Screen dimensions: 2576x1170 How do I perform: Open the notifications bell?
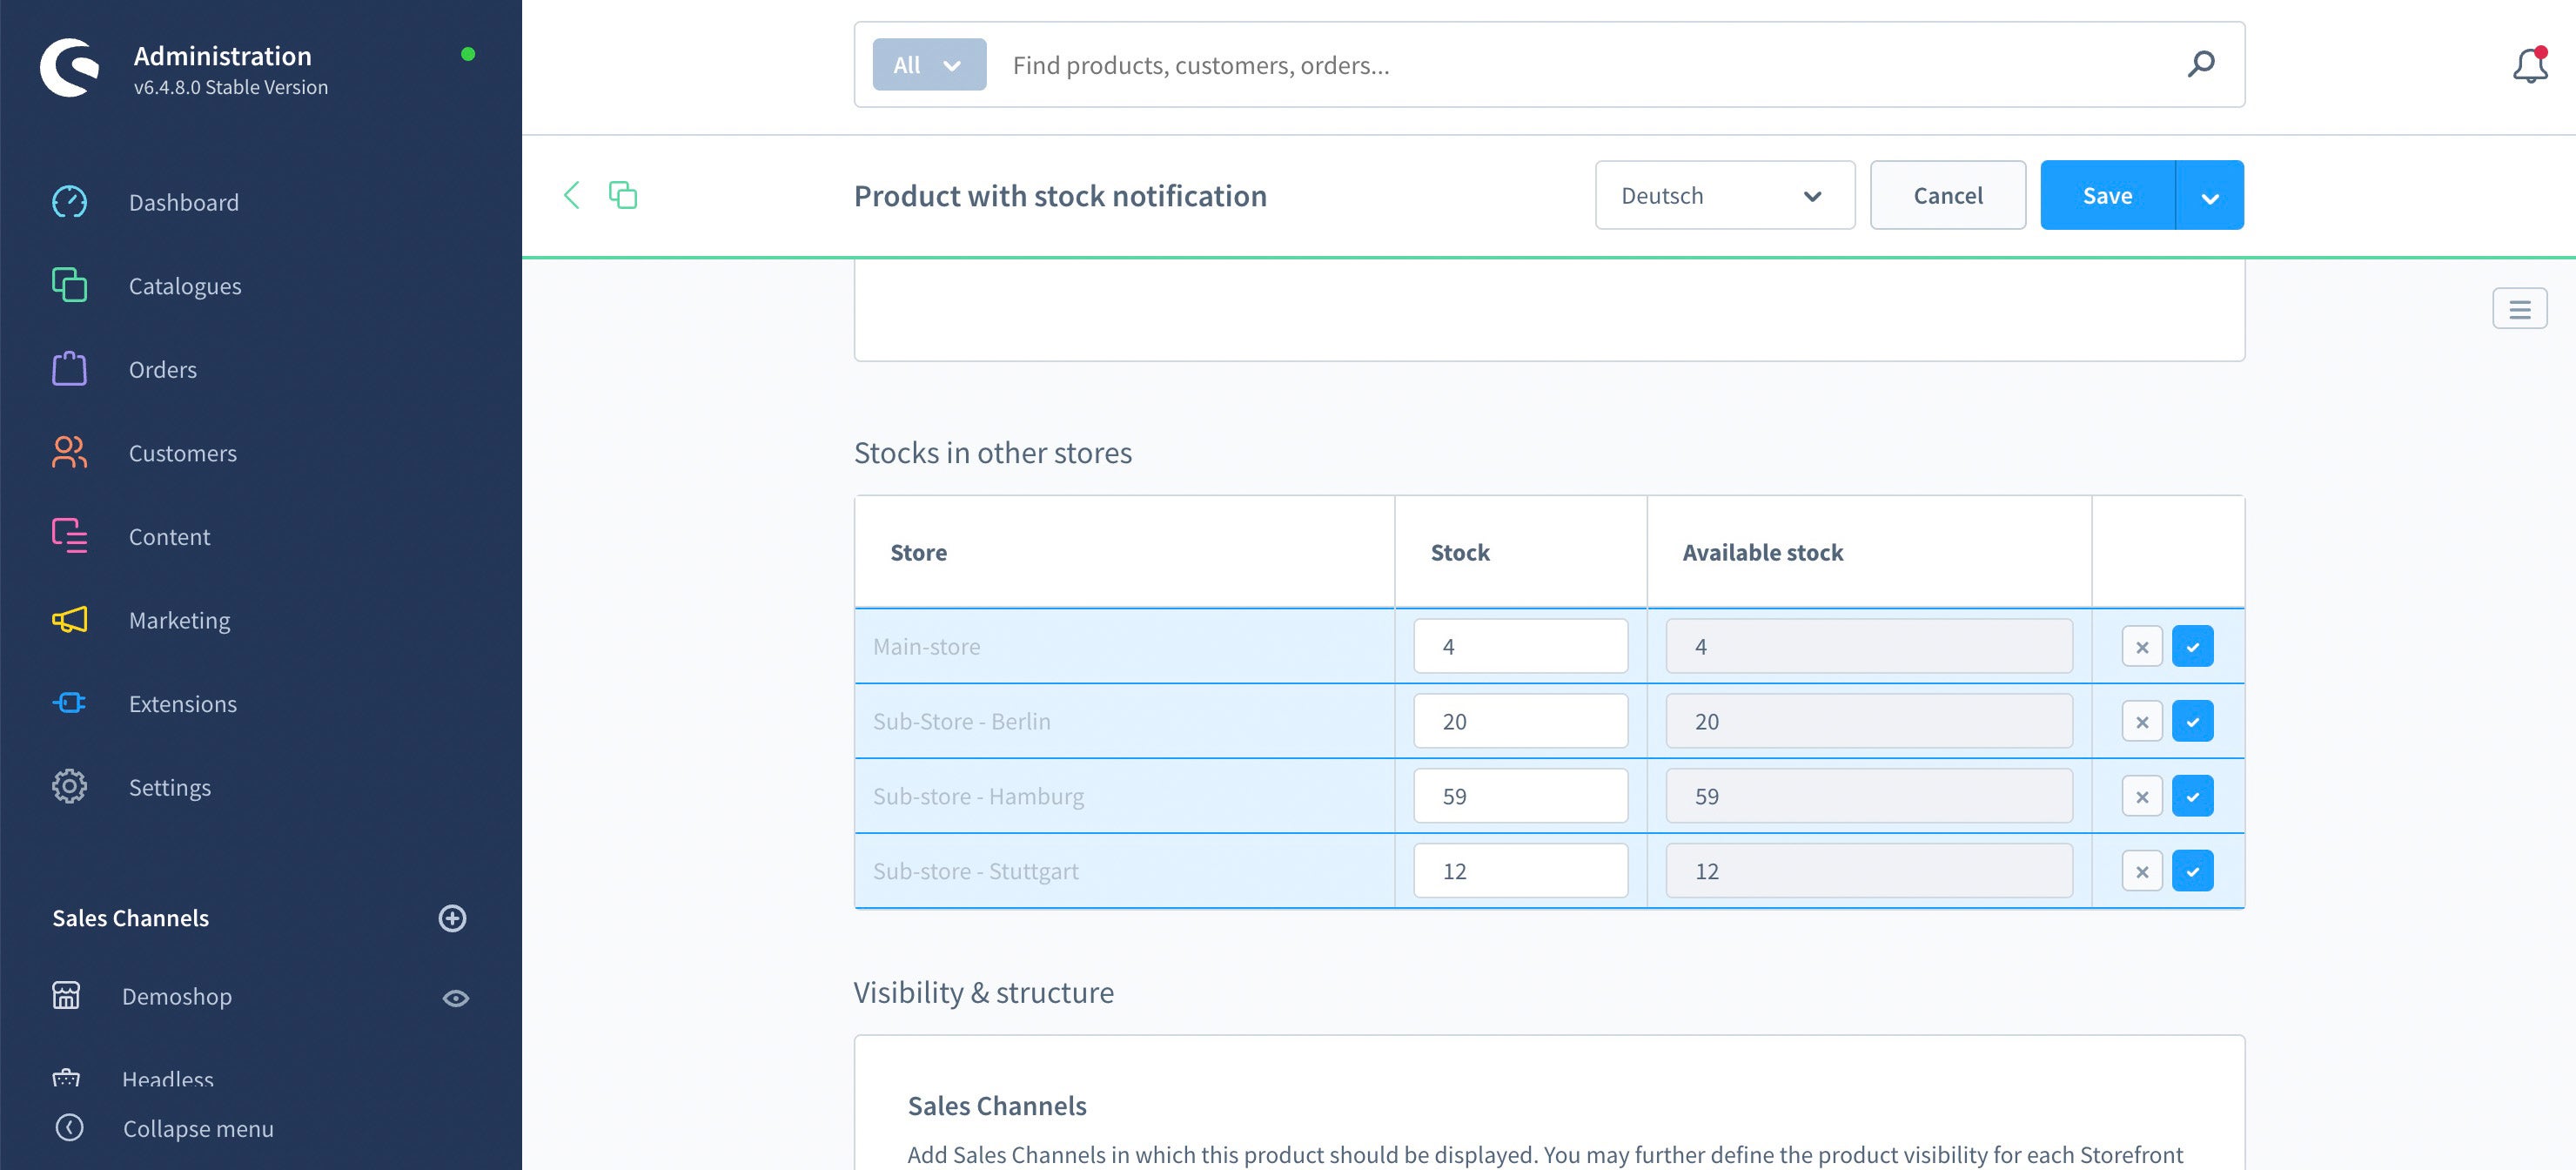pyautogui.click(x=2530, y=65)
